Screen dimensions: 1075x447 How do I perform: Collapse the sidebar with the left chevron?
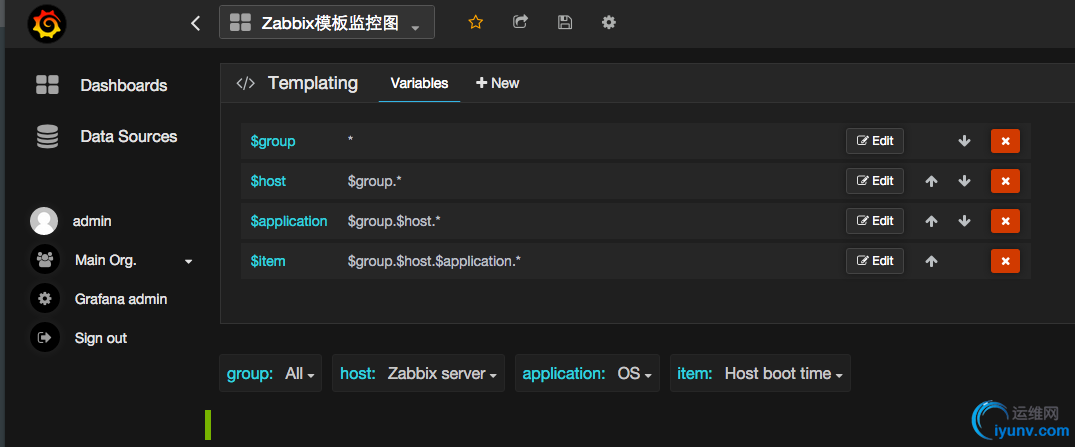coord(196,23)
